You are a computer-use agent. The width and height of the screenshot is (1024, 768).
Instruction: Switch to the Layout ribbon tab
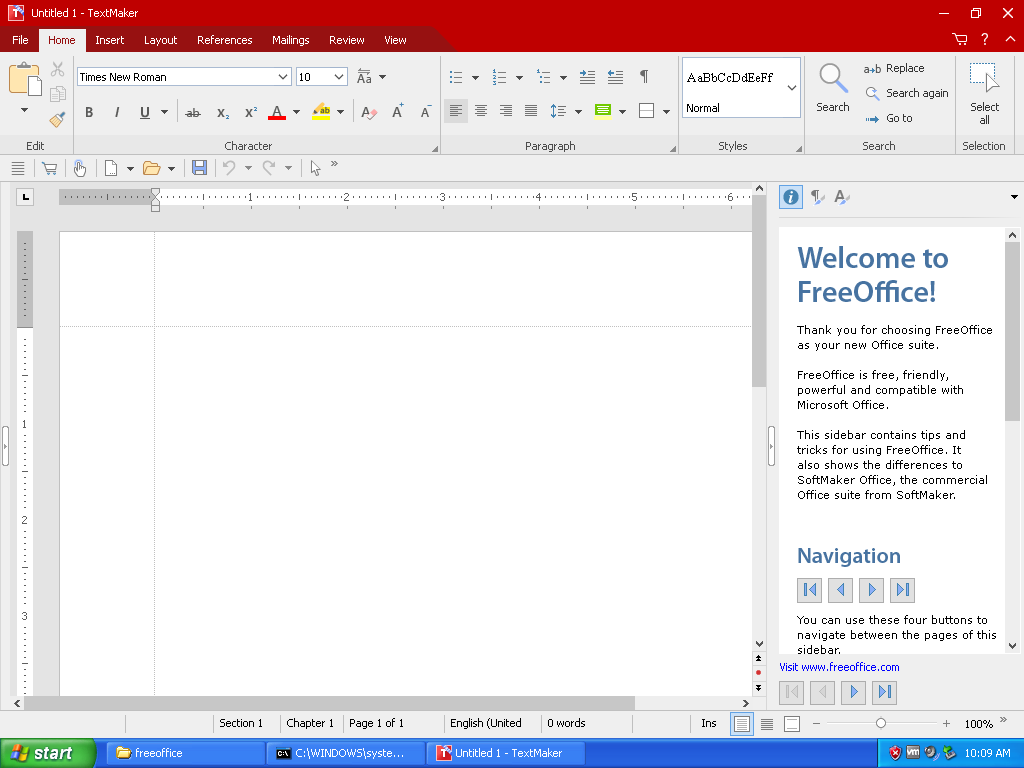pos(161,40)
